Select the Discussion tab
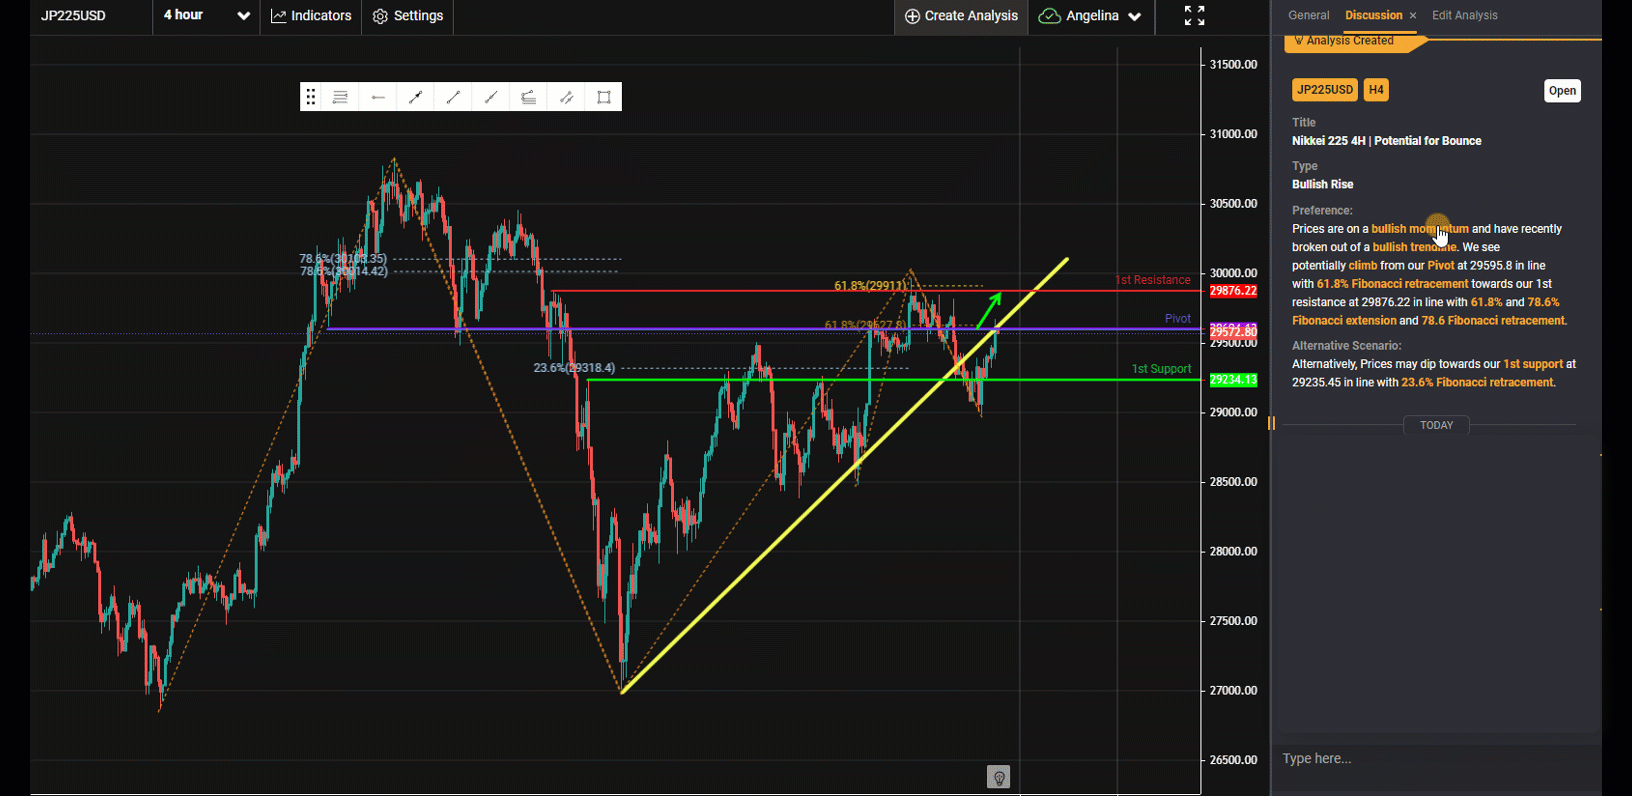1632x796 pixels. click(1373, 15)
